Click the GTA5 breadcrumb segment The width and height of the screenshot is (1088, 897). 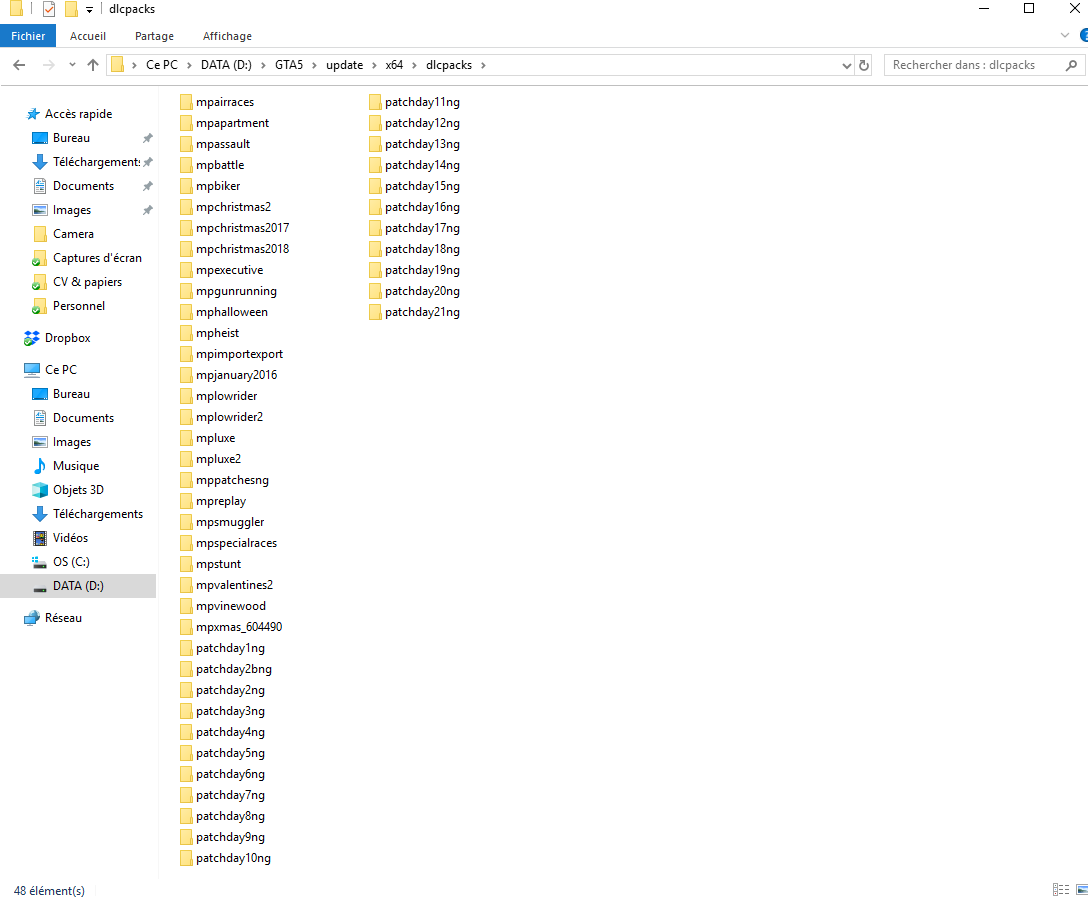(x=289, y=65)
